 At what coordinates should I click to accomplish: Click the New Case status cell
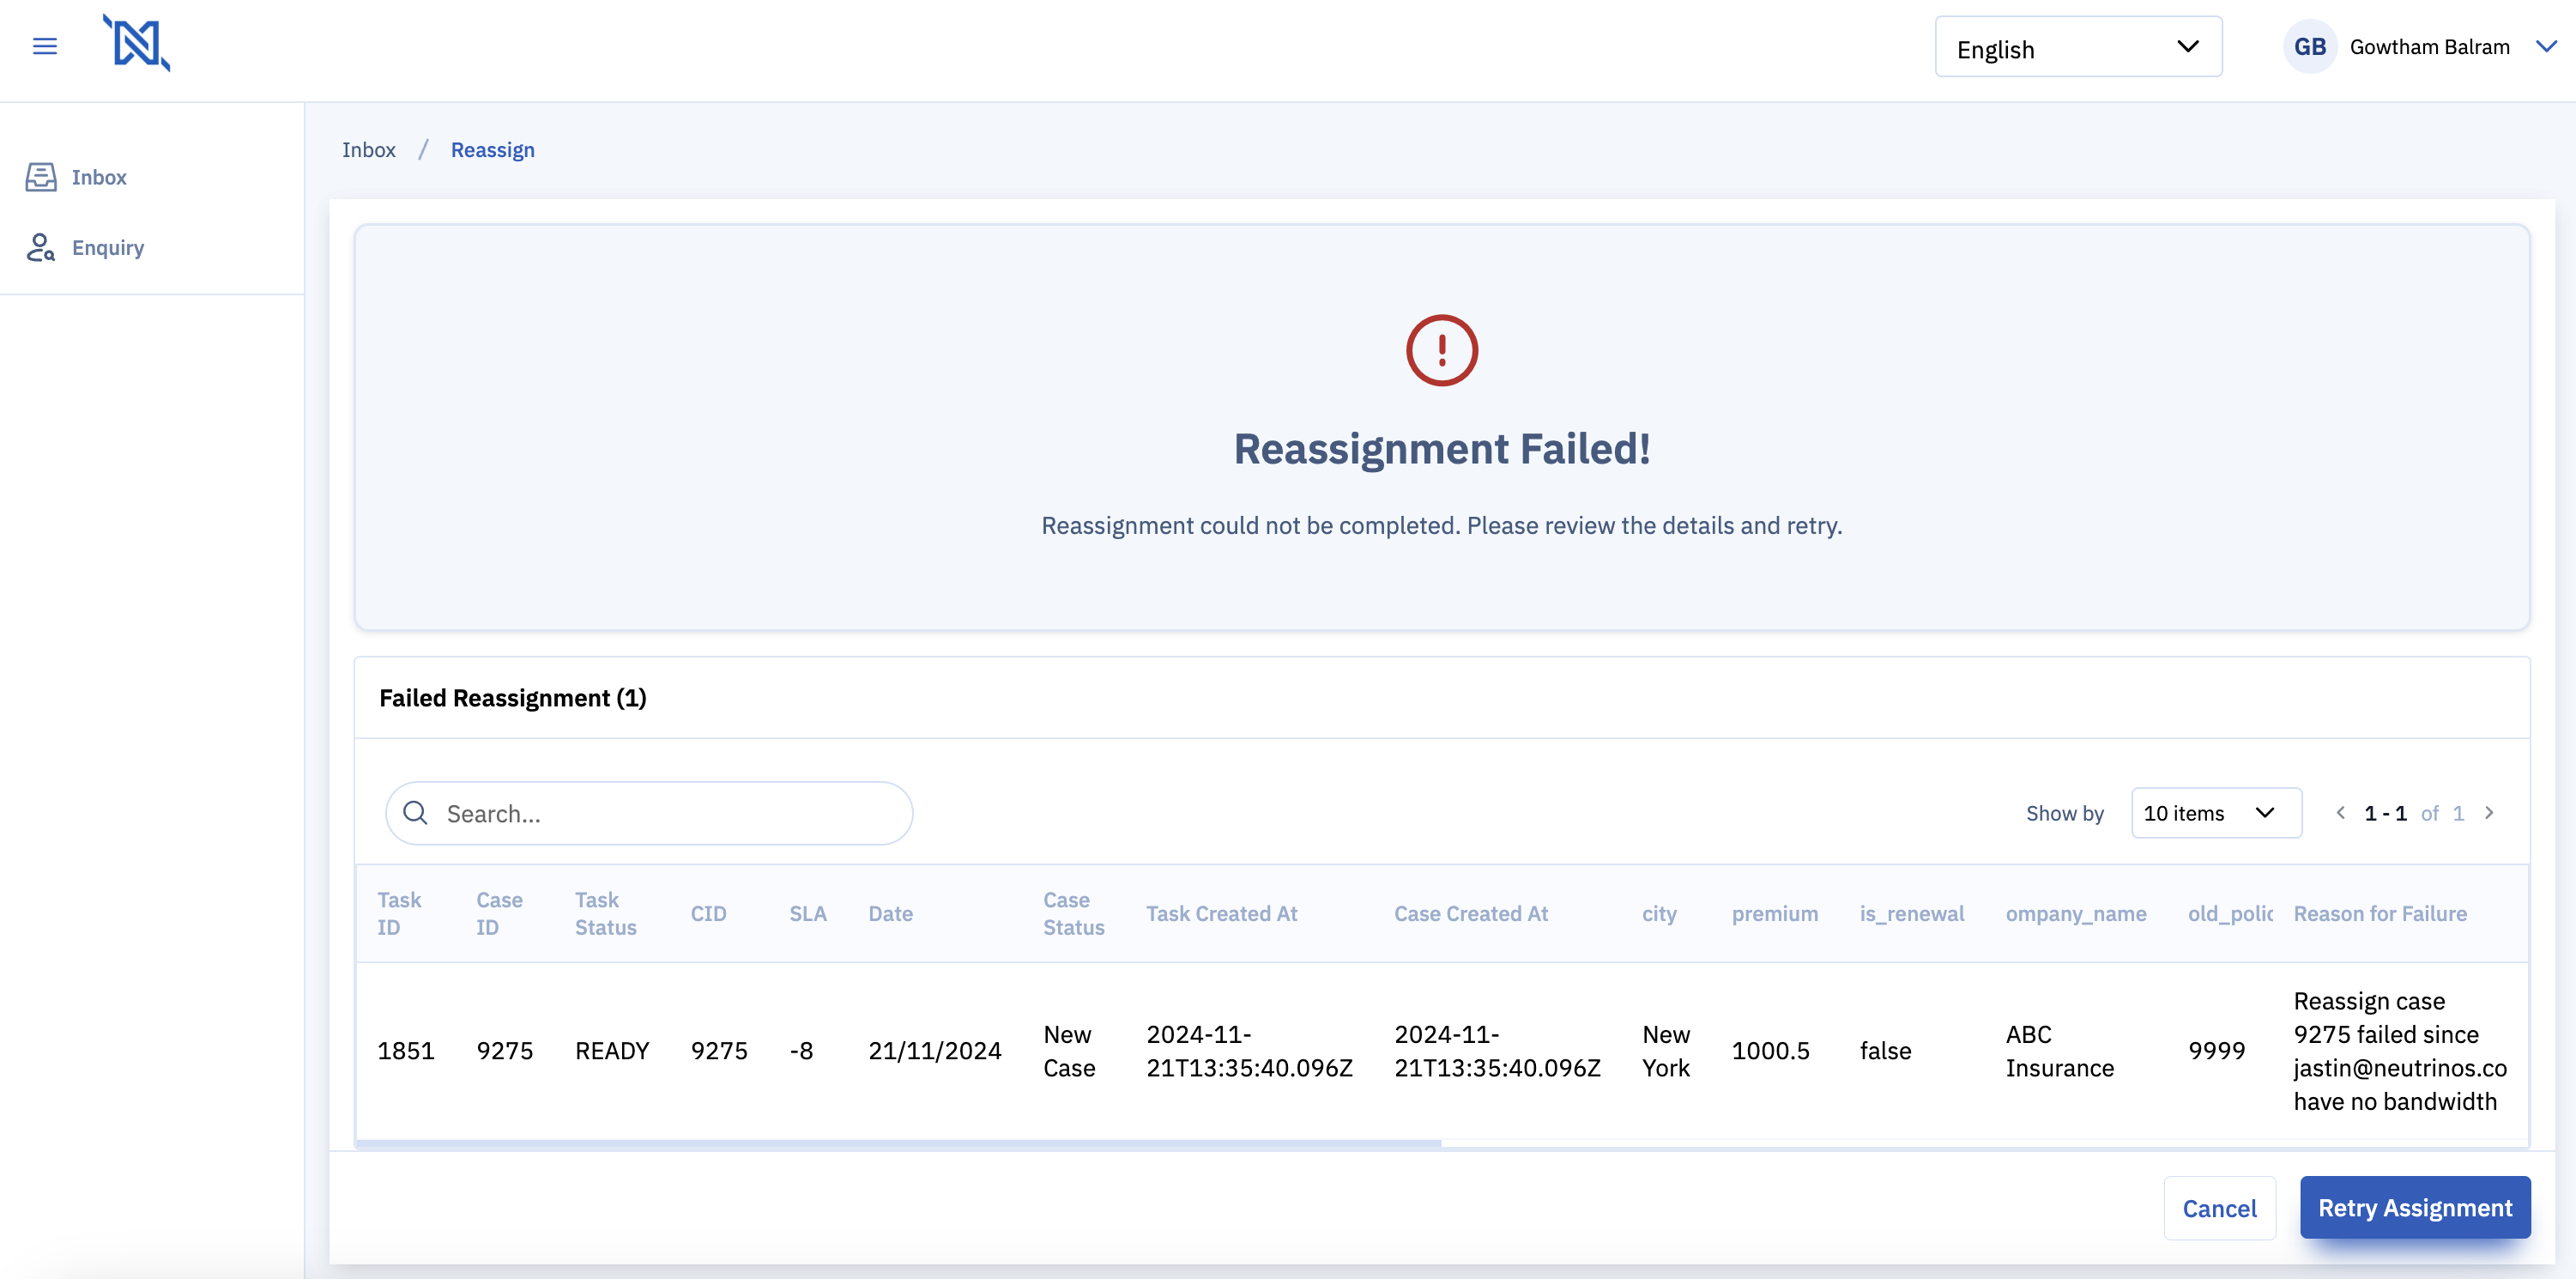click(1069, 1051)
